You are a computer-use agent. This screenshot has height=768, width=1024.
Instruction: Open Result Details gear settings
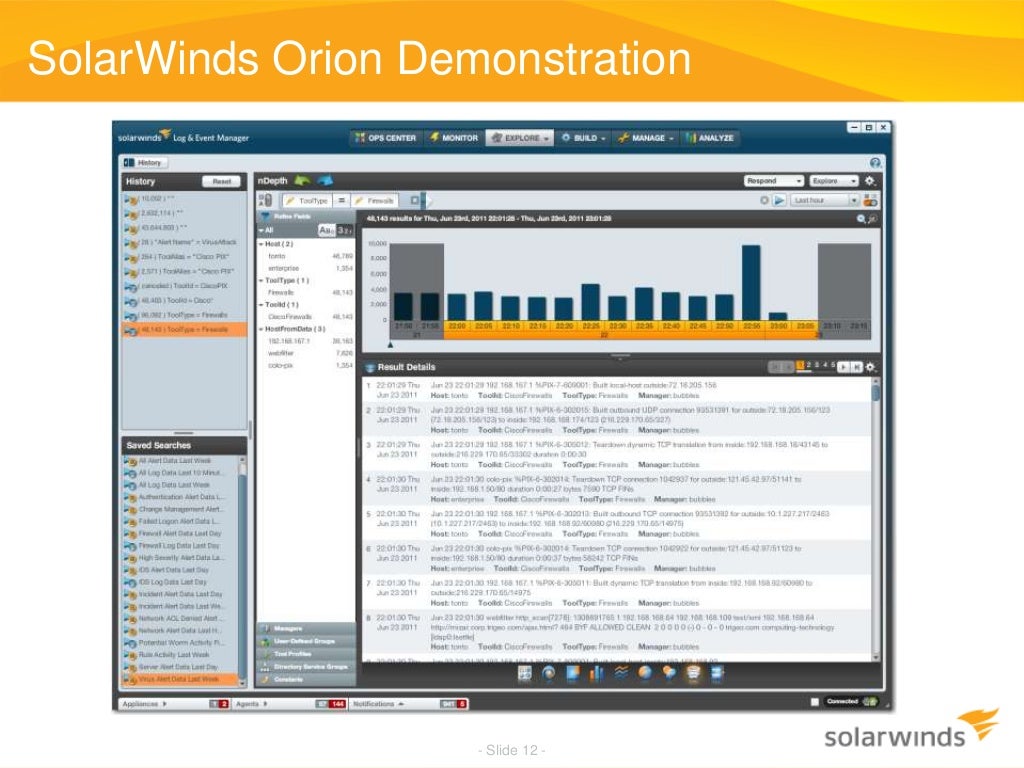click(870, 367)
